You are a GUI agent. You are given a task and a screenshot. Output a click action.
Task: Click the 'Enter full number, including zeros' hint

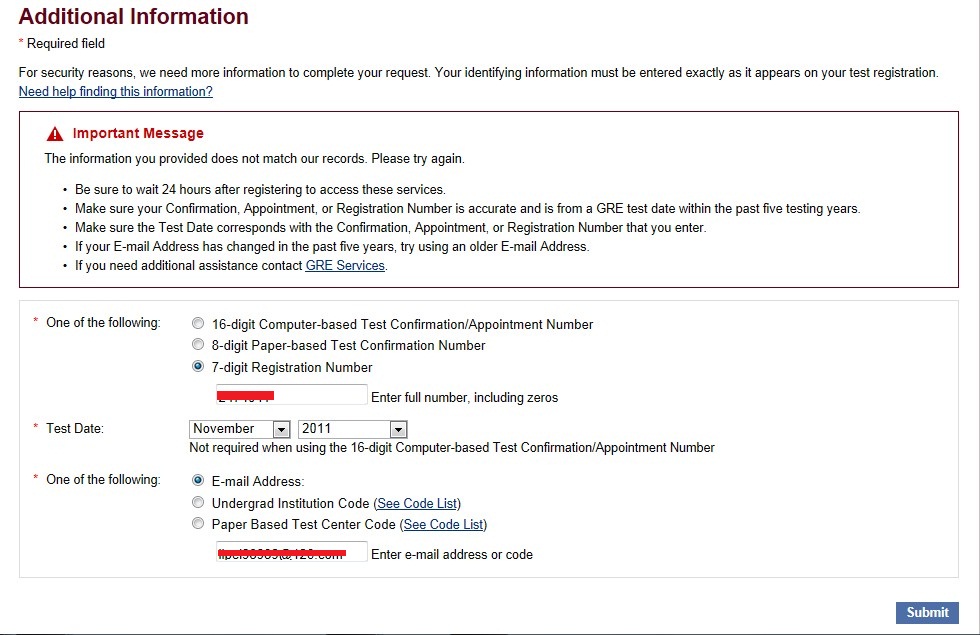click(x=464, y=398)
